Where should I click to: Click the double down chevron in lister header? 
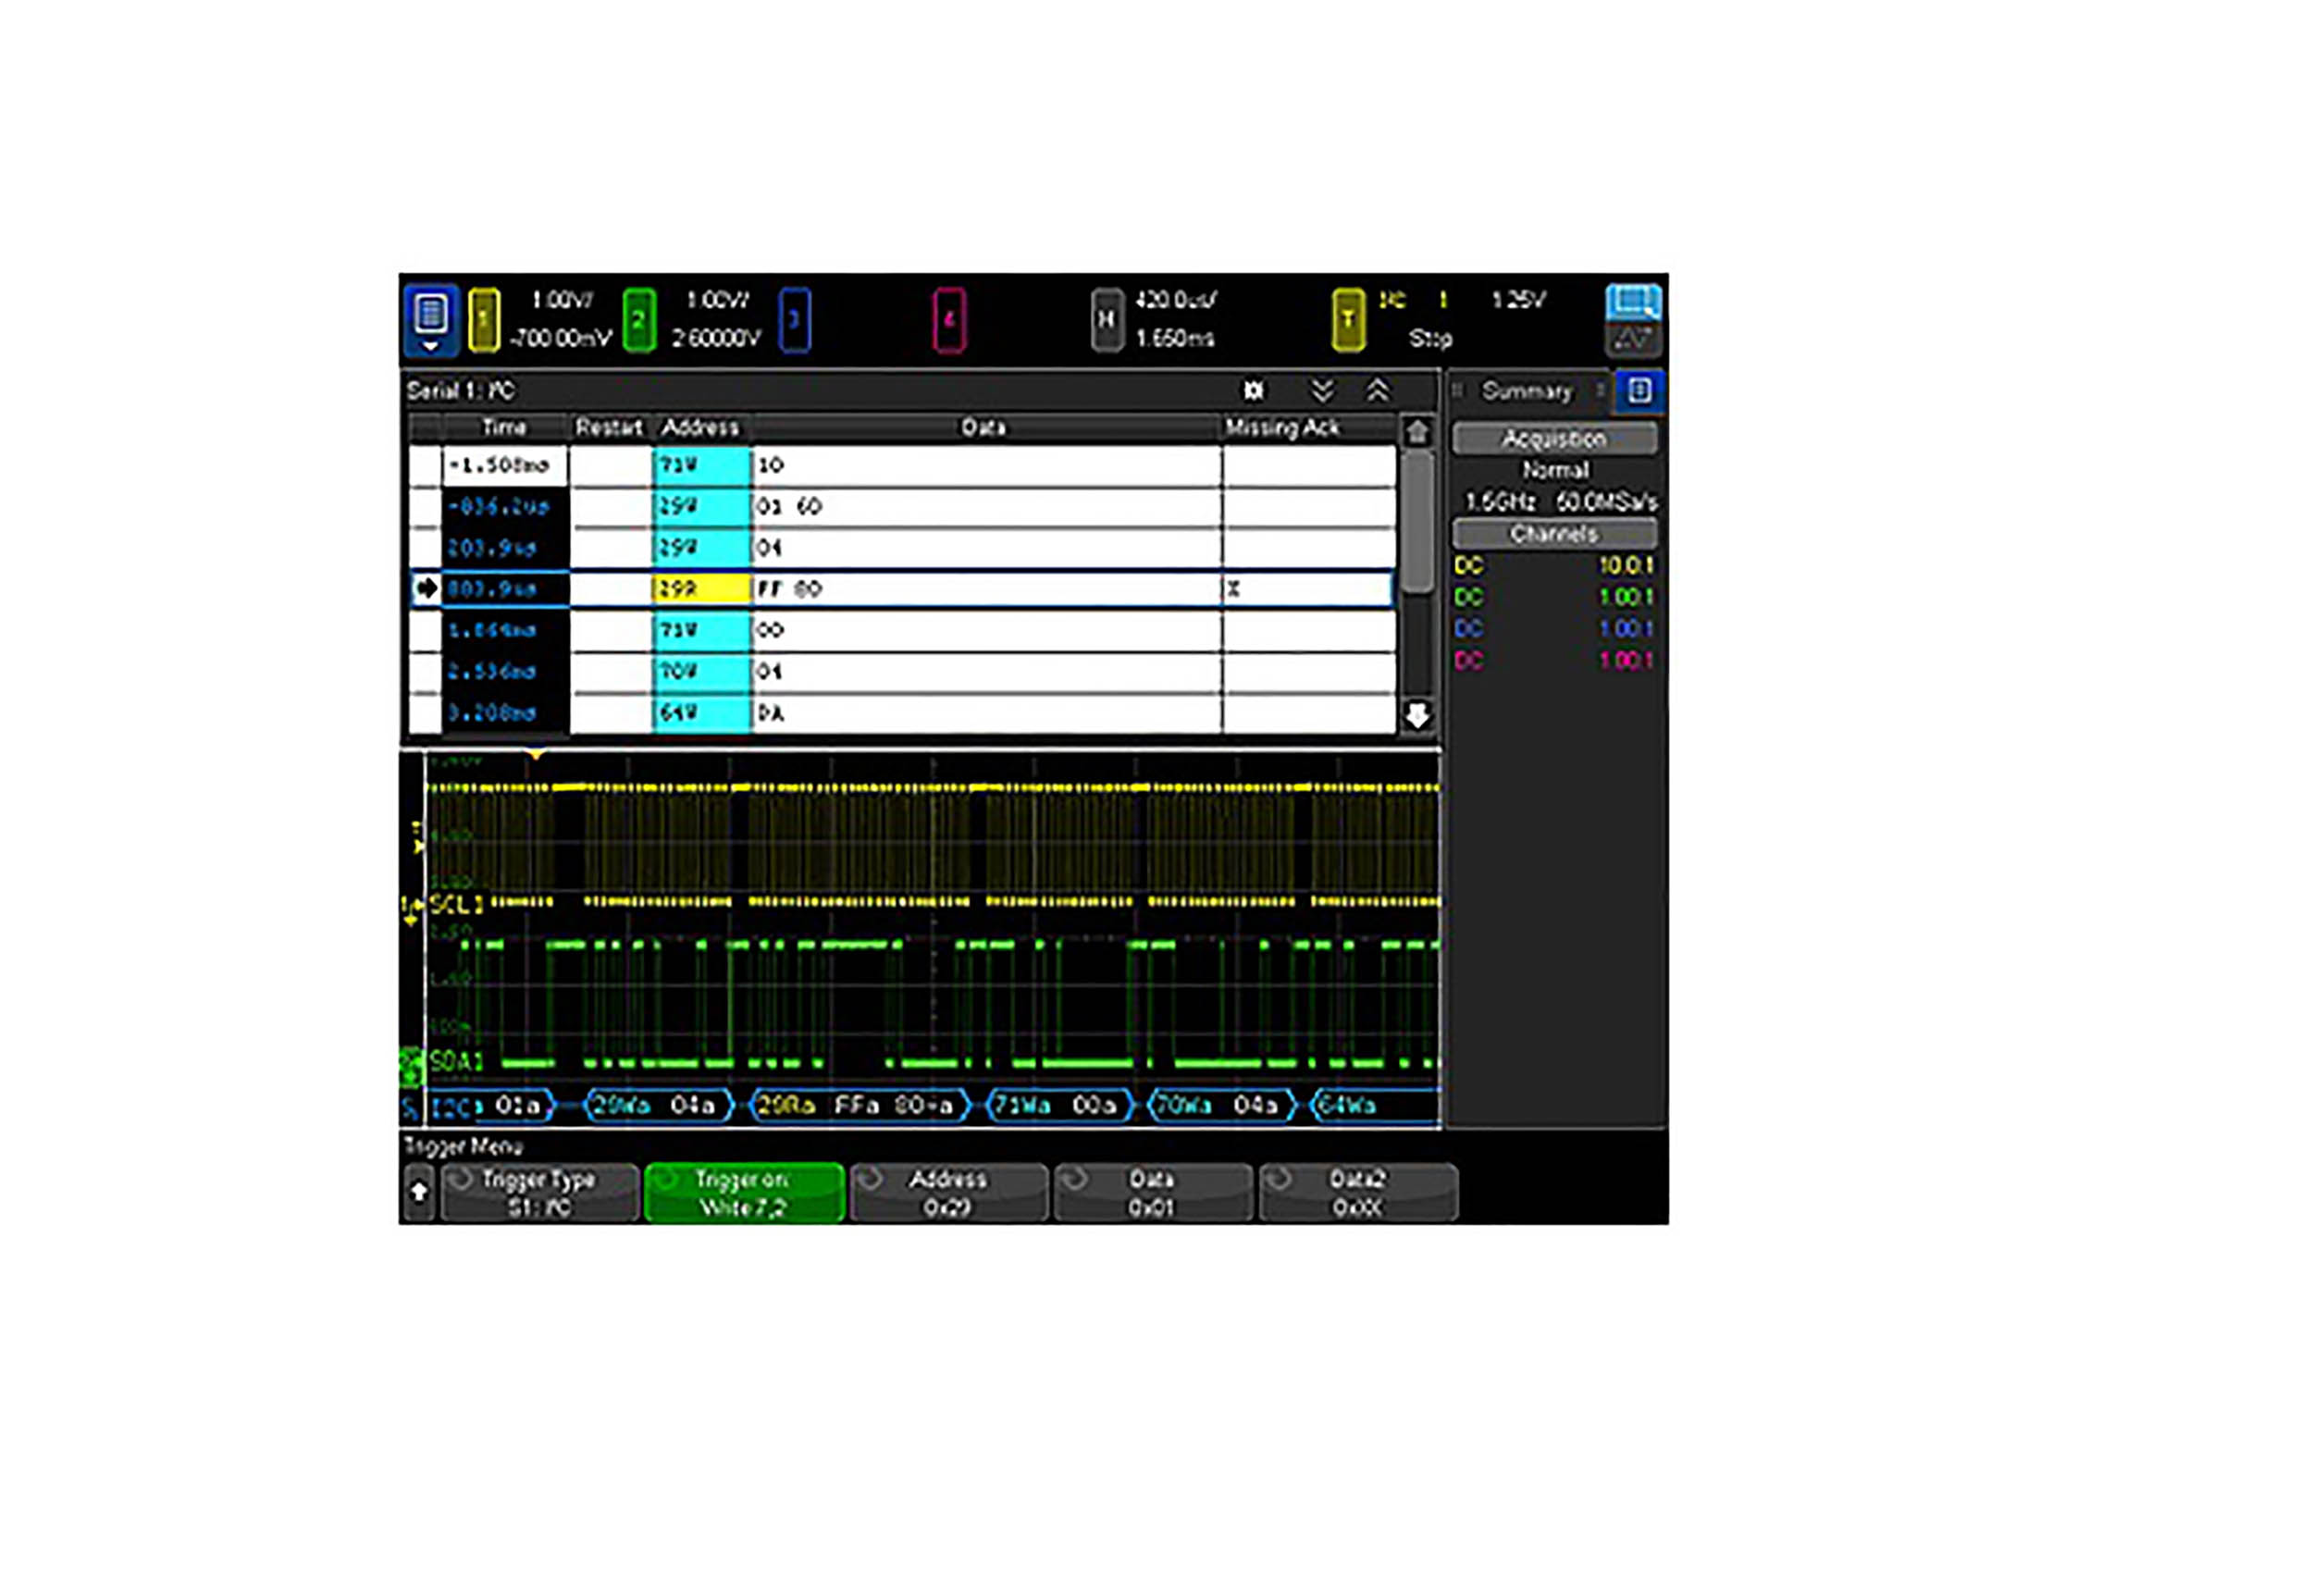1322,390
